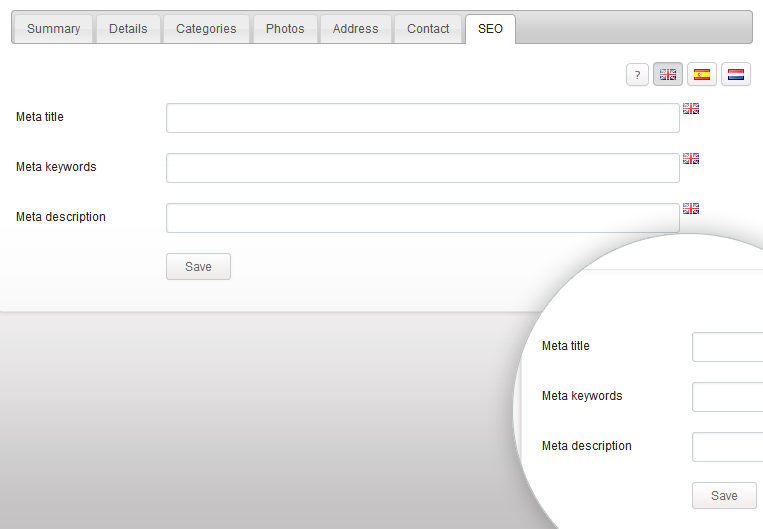Screen dimensions: 763x529
Task: Switch language to English flag button
Action: [668, 74]
